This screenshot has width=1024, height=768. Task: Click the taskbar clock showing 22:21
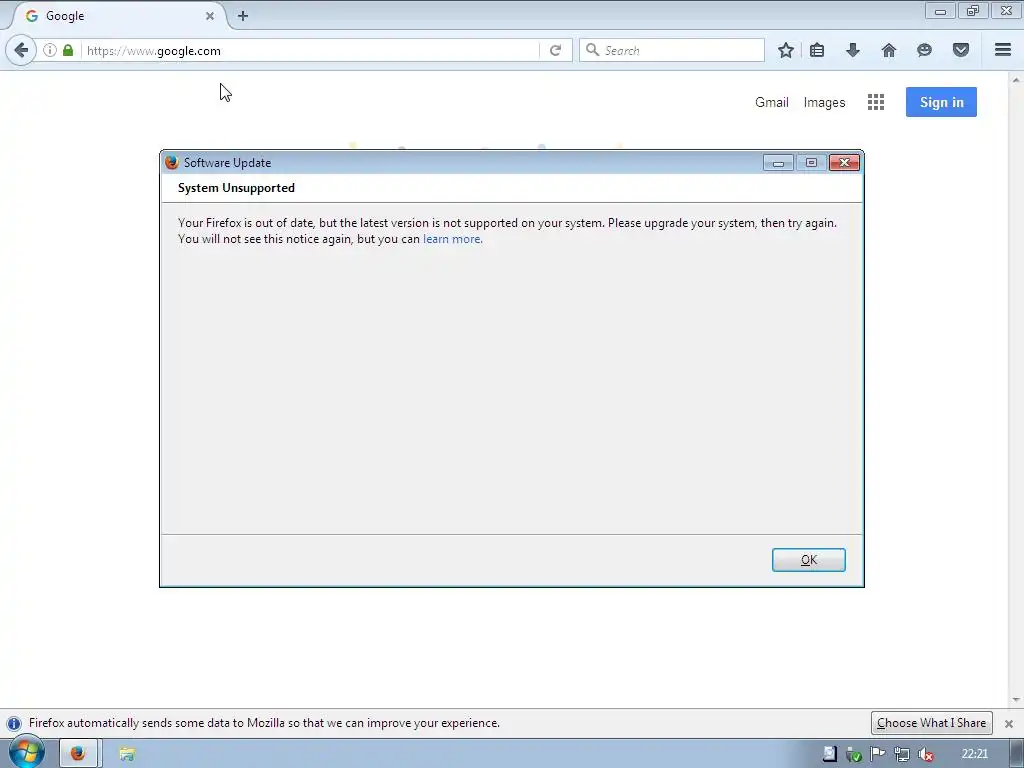(x=974, y=754)
